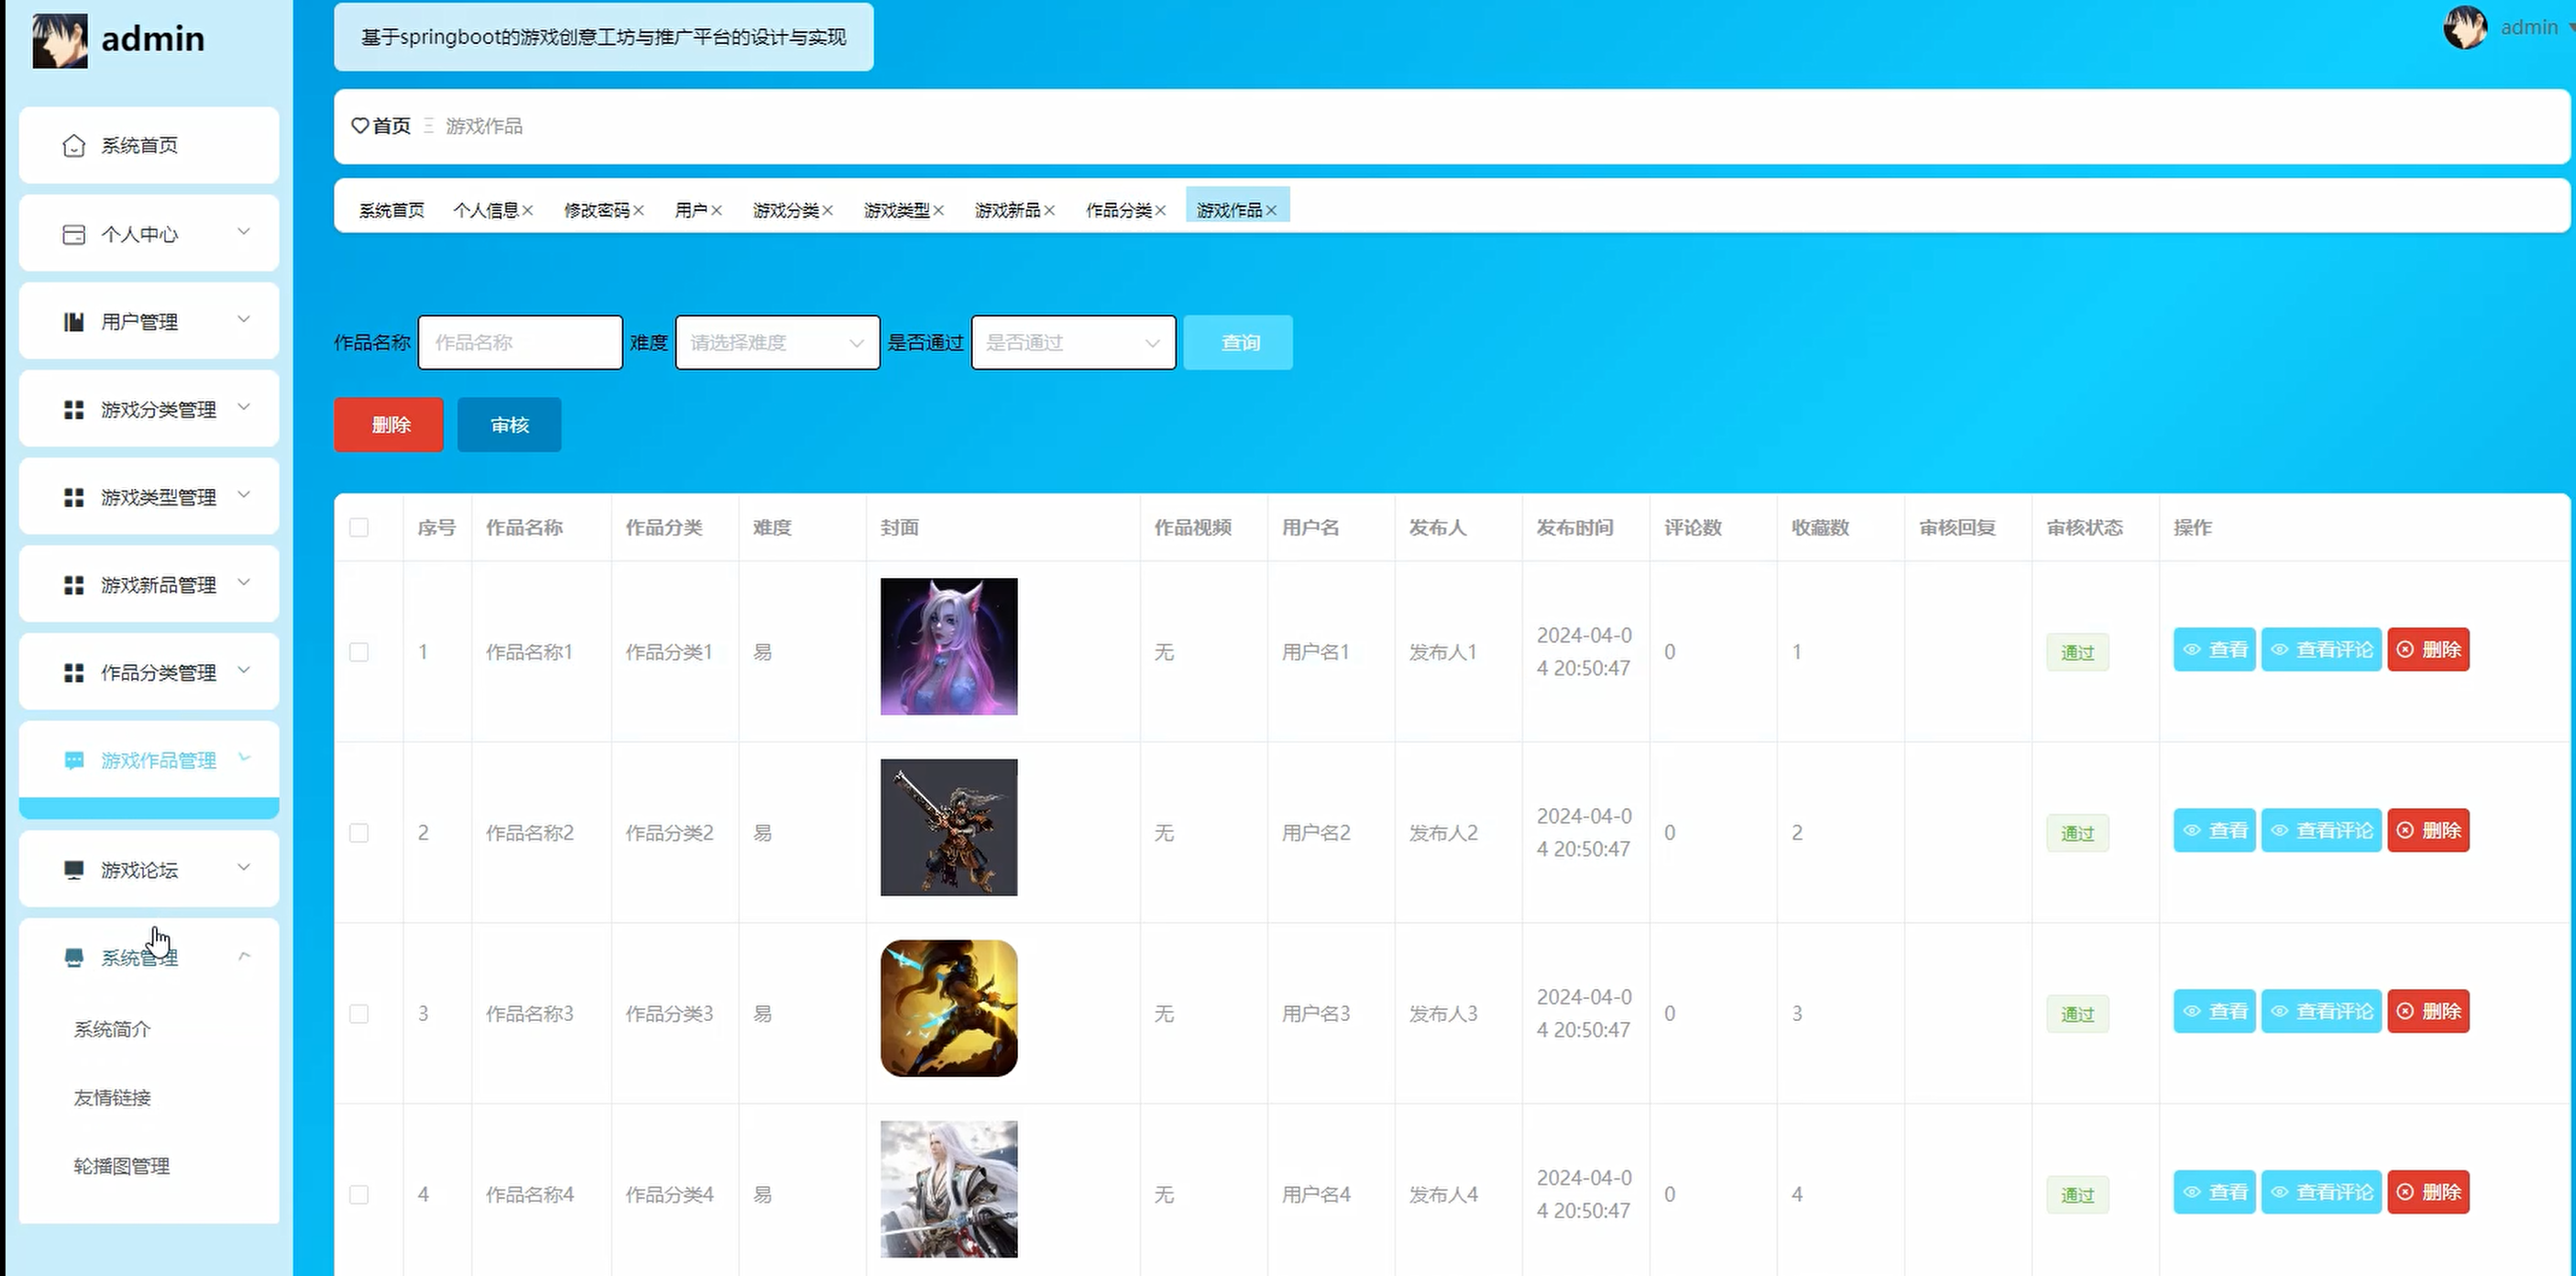Click the blue 审核 button
The width and height of the screenshot is (2576, 1276).
(x=509, y=425)
